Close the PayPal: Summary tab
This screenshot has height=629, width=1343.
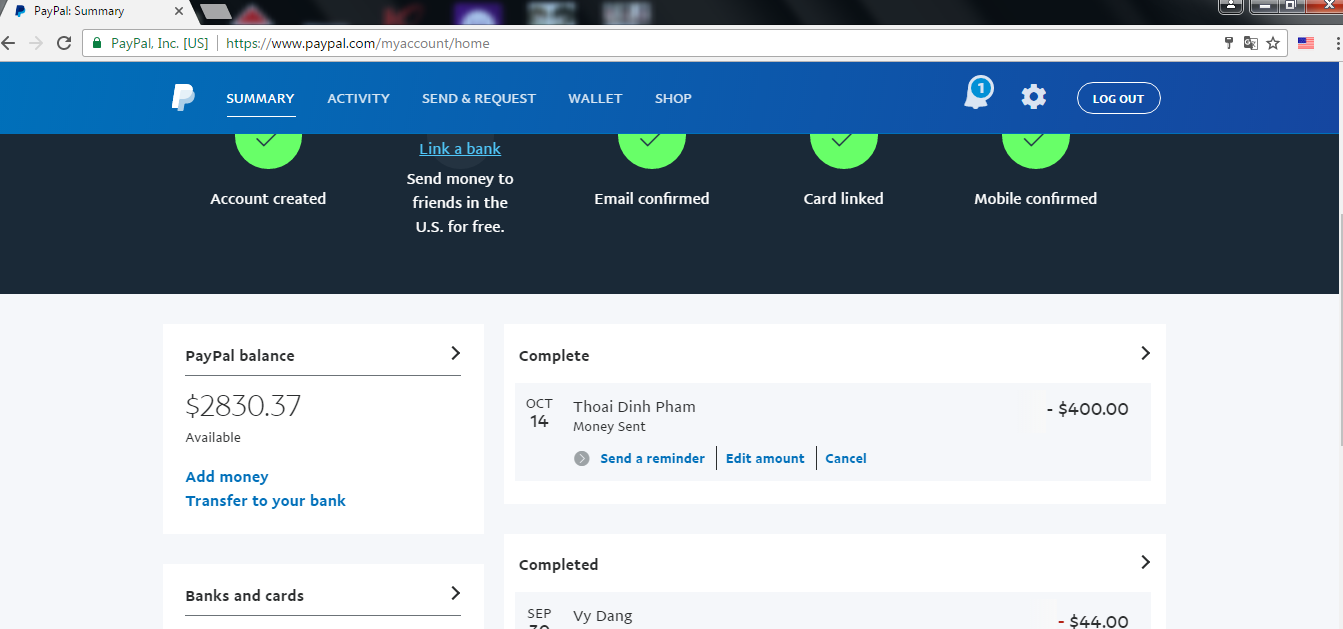click(179, 11)
